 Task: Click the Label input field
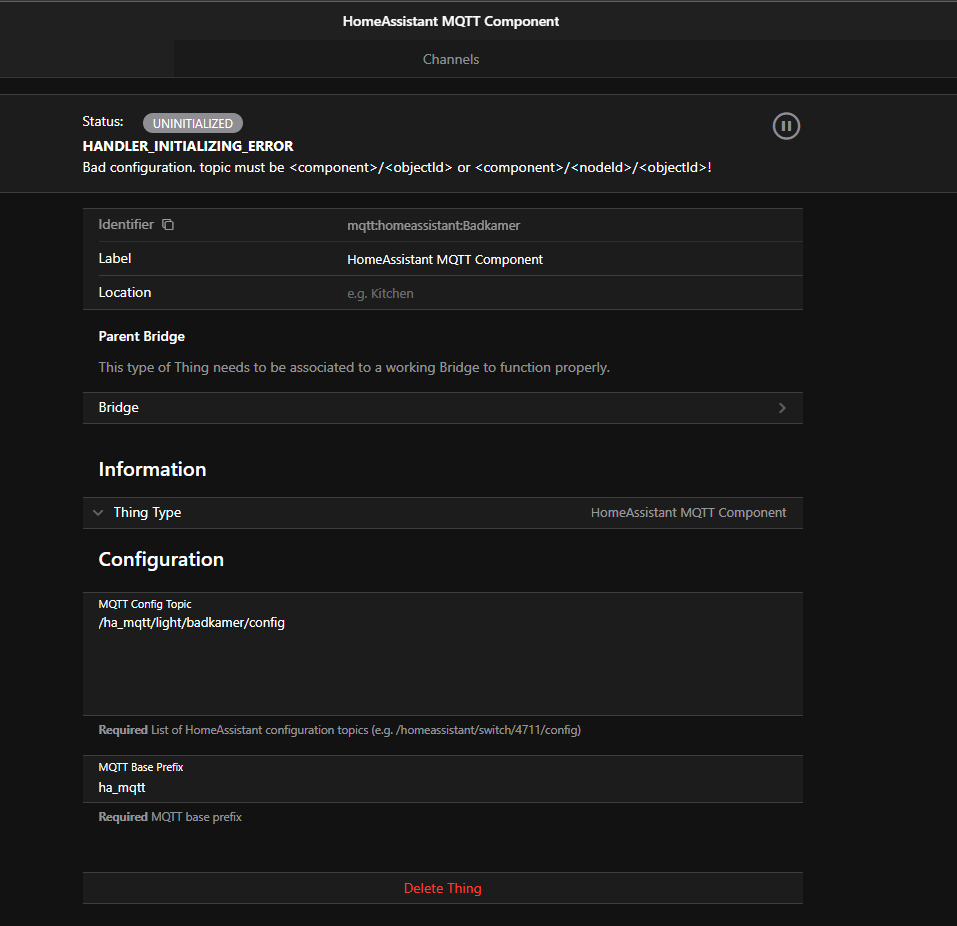click(x=570, y=259)
